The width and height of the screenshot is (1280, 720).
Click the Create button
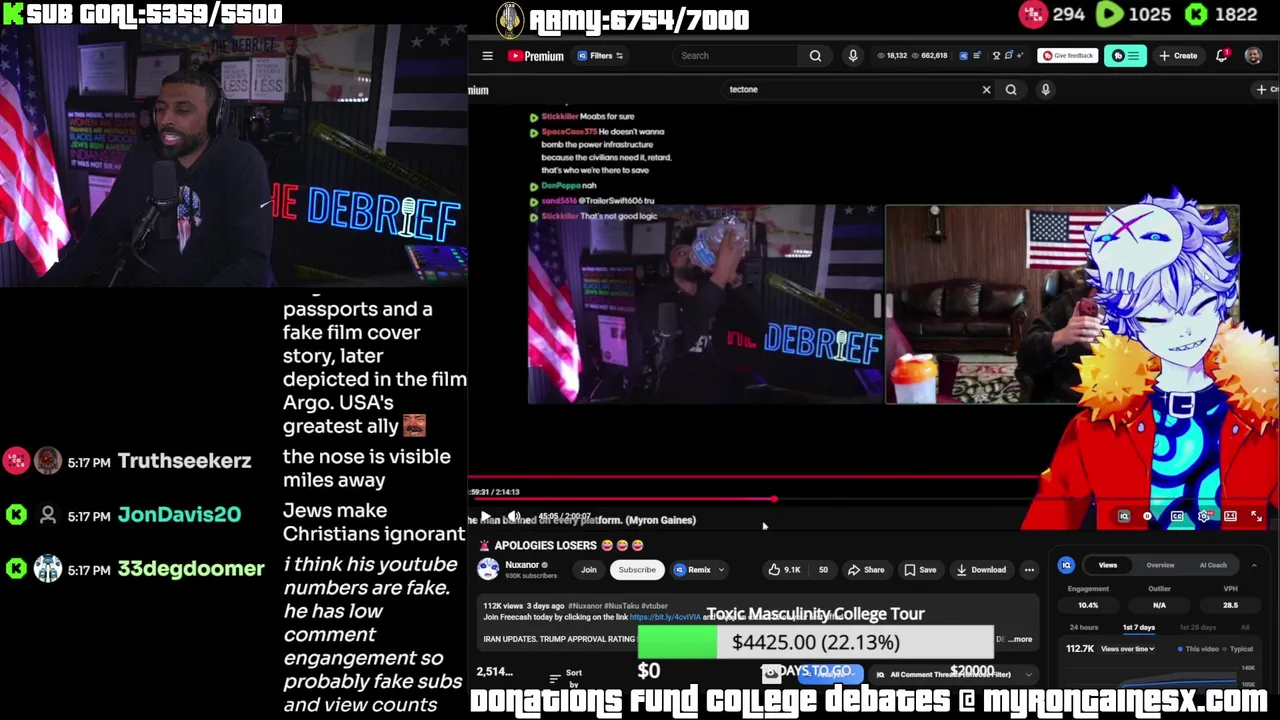coord(1178,56)
